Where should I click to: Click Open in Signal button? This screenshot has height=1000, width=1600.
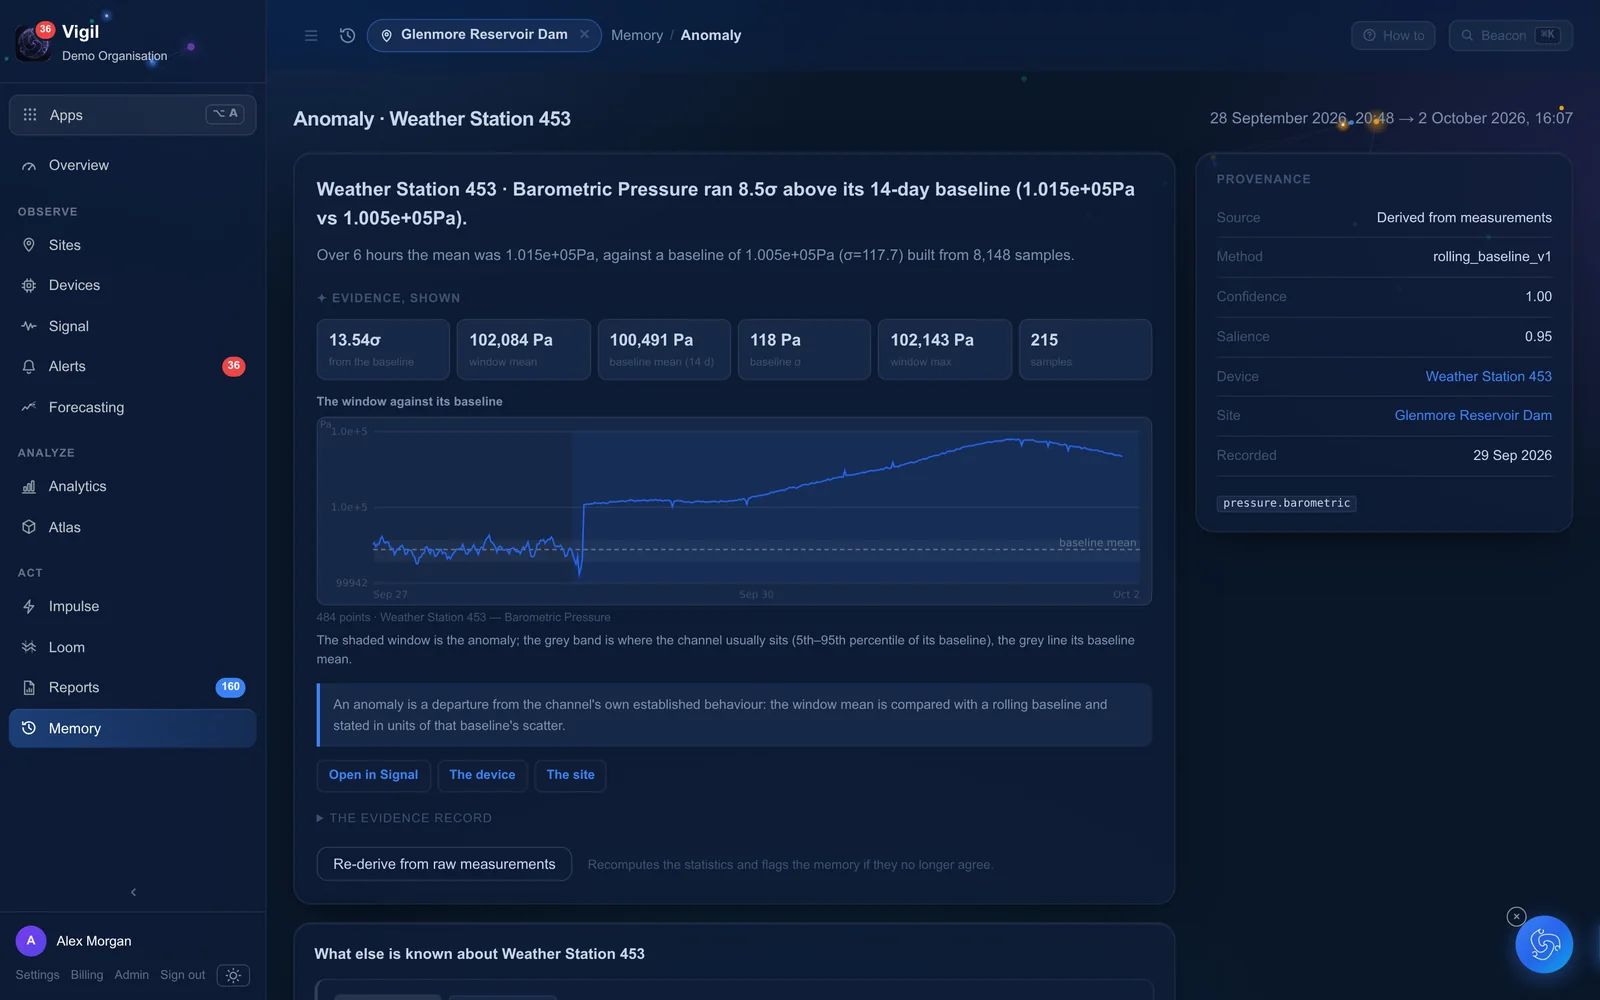click(x=374, y=775)
